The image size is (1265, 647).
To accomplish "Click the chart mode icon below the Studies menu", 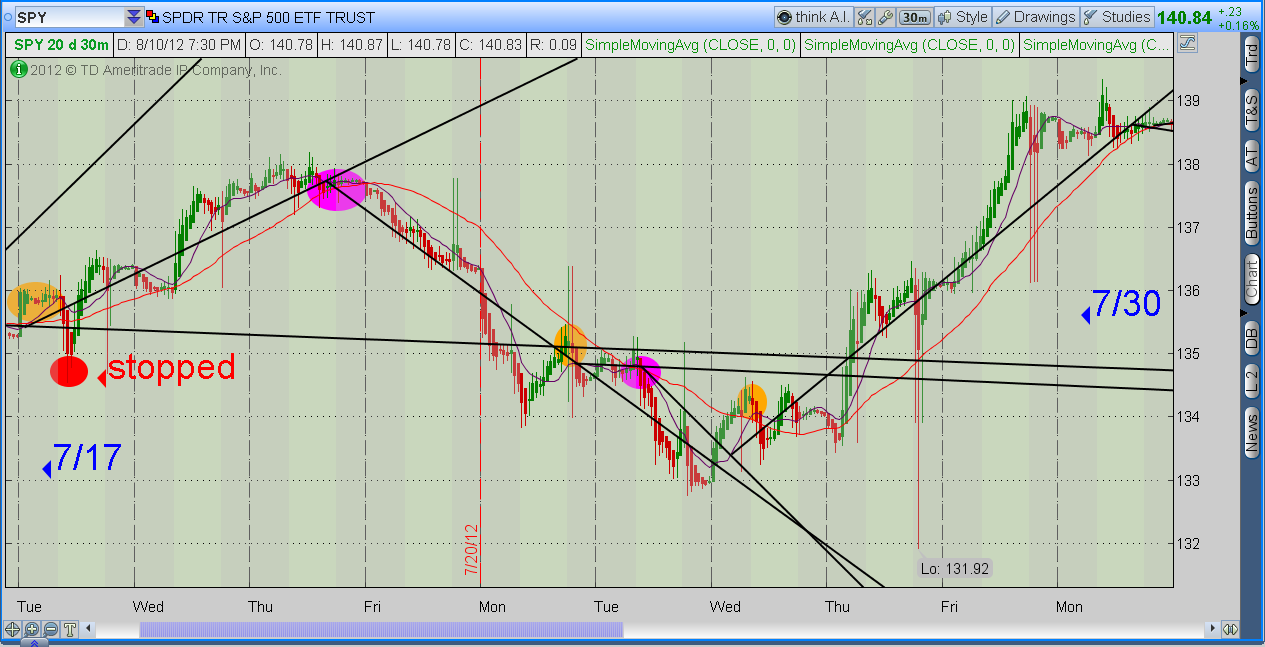I will pyautogui.click(x=1187, y=44).
